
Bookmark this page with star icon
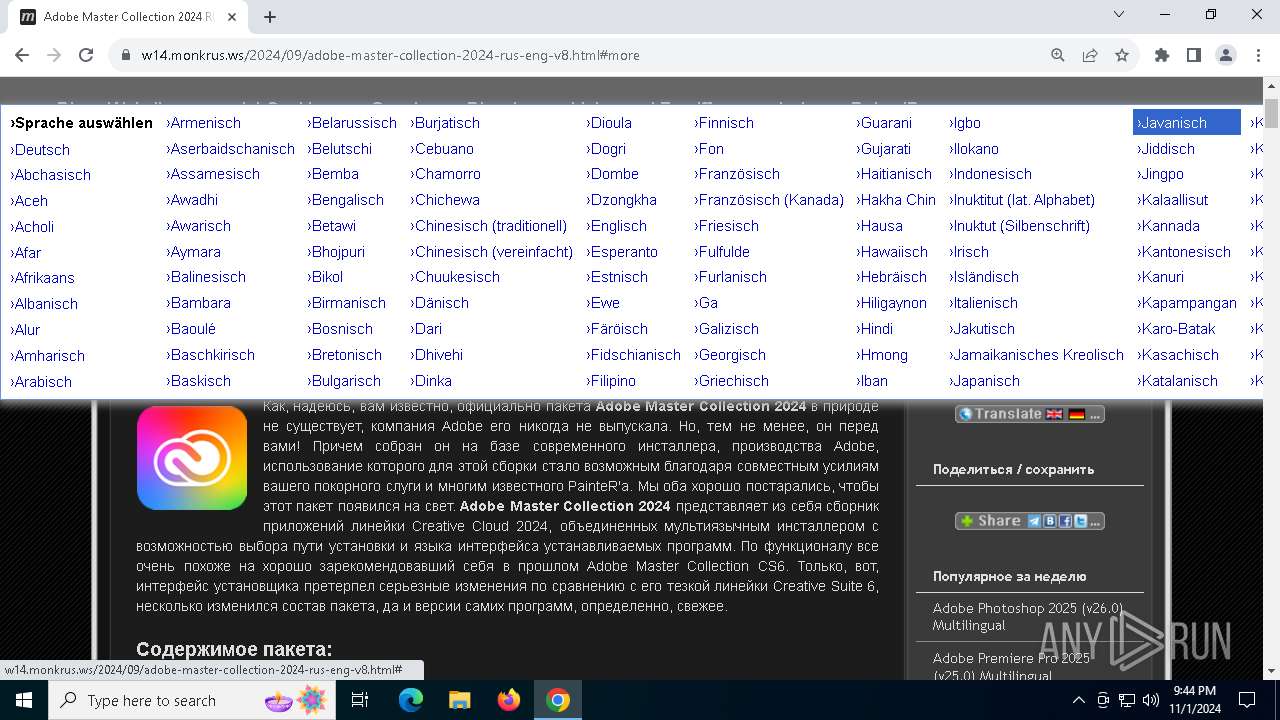(1122, 55)
